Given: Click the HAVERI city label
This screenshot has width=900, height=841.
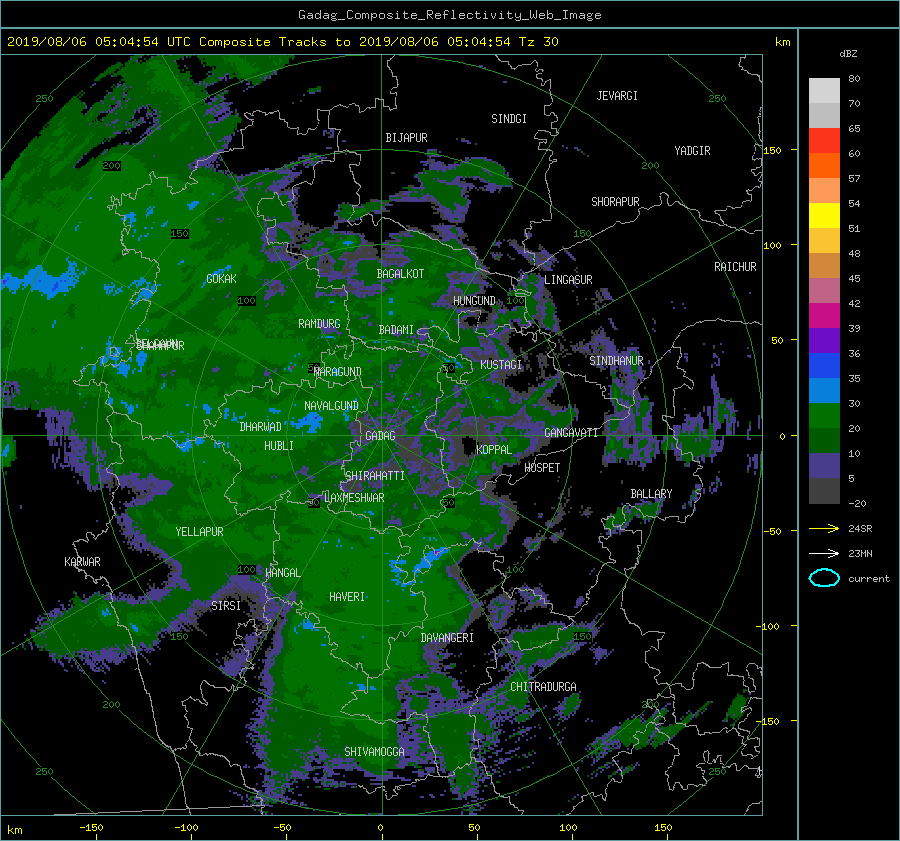Looking at the screenshot, I should [347, 597].
